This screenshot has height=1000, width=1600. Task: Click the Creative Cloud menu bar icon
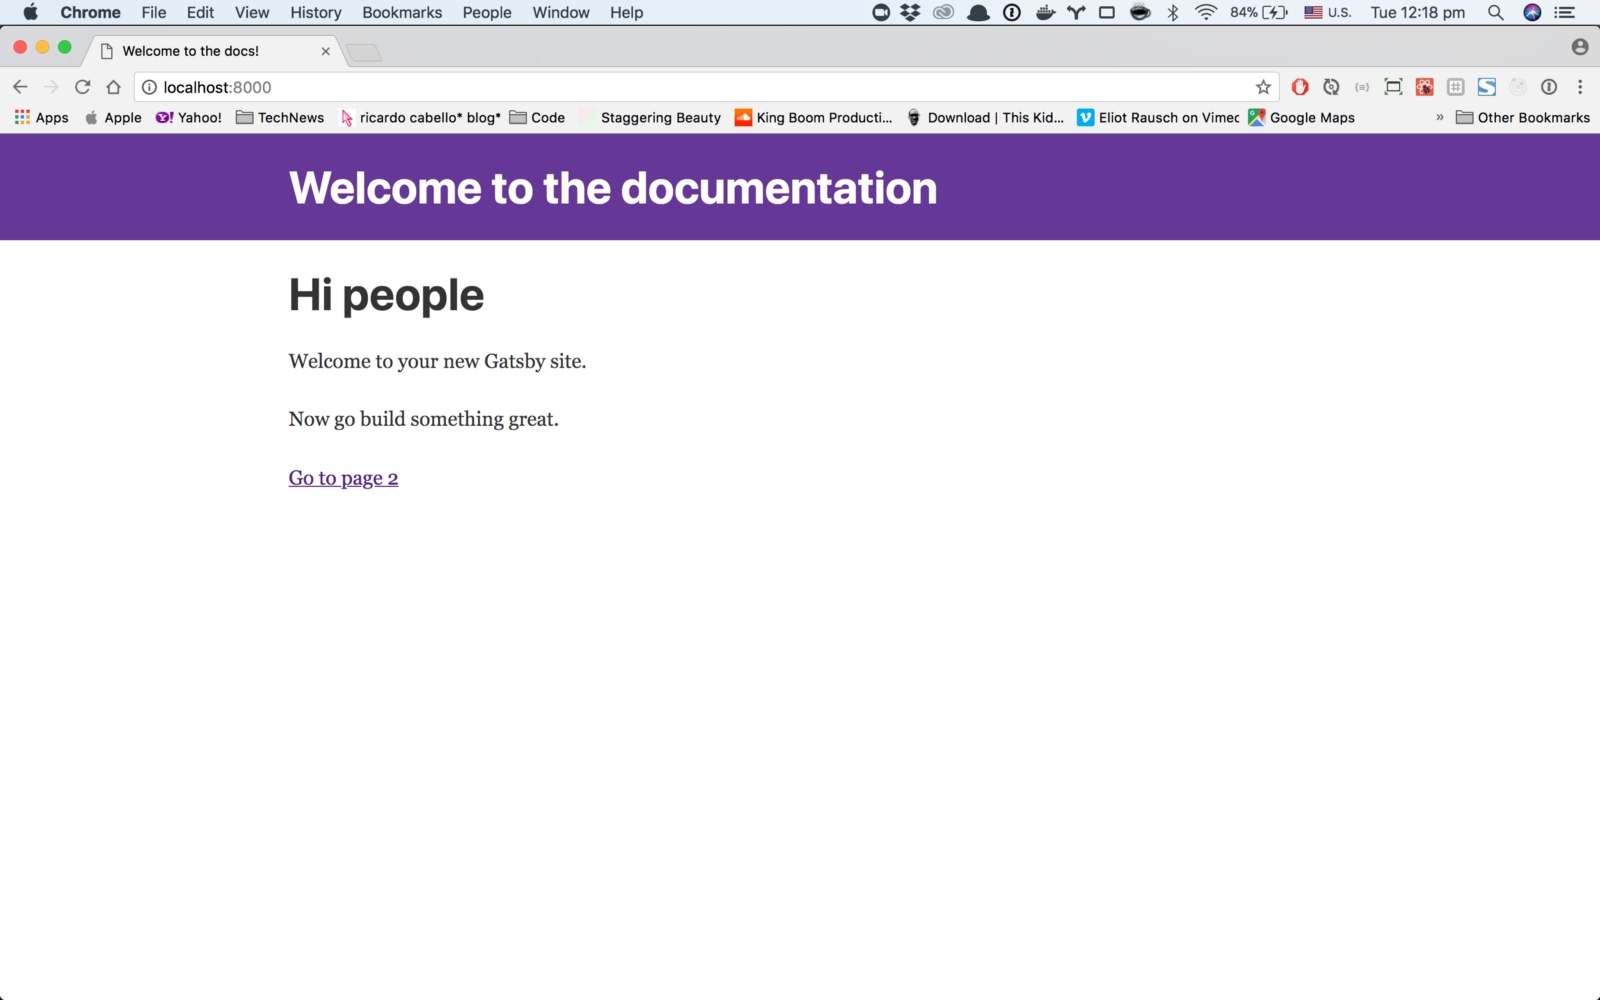943,12
